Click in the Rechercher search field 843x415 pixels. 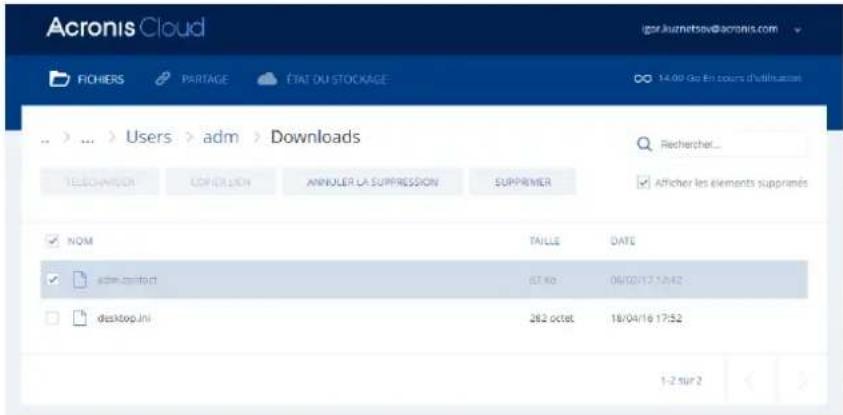click(721, 144)
